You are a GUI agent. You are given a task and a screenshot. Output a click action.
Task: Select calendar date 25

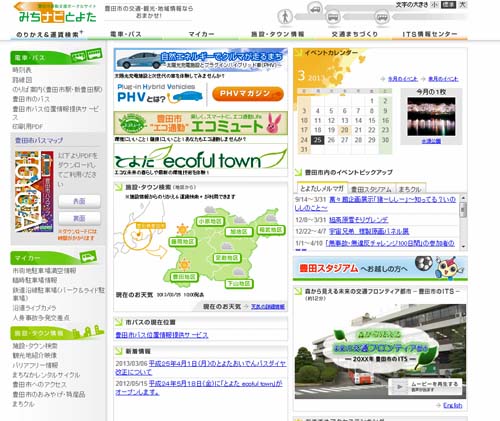318,140
